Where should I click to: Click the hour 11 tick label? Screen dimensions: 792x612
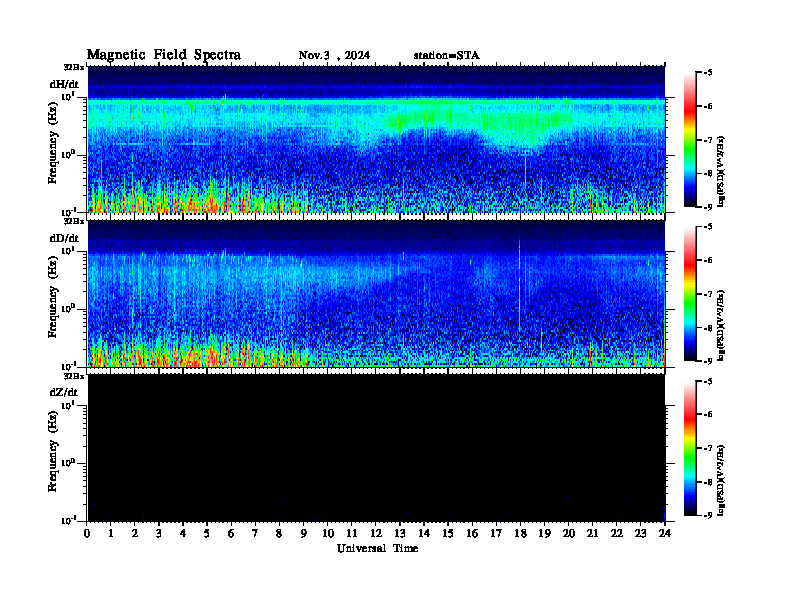tap(352, 533)
